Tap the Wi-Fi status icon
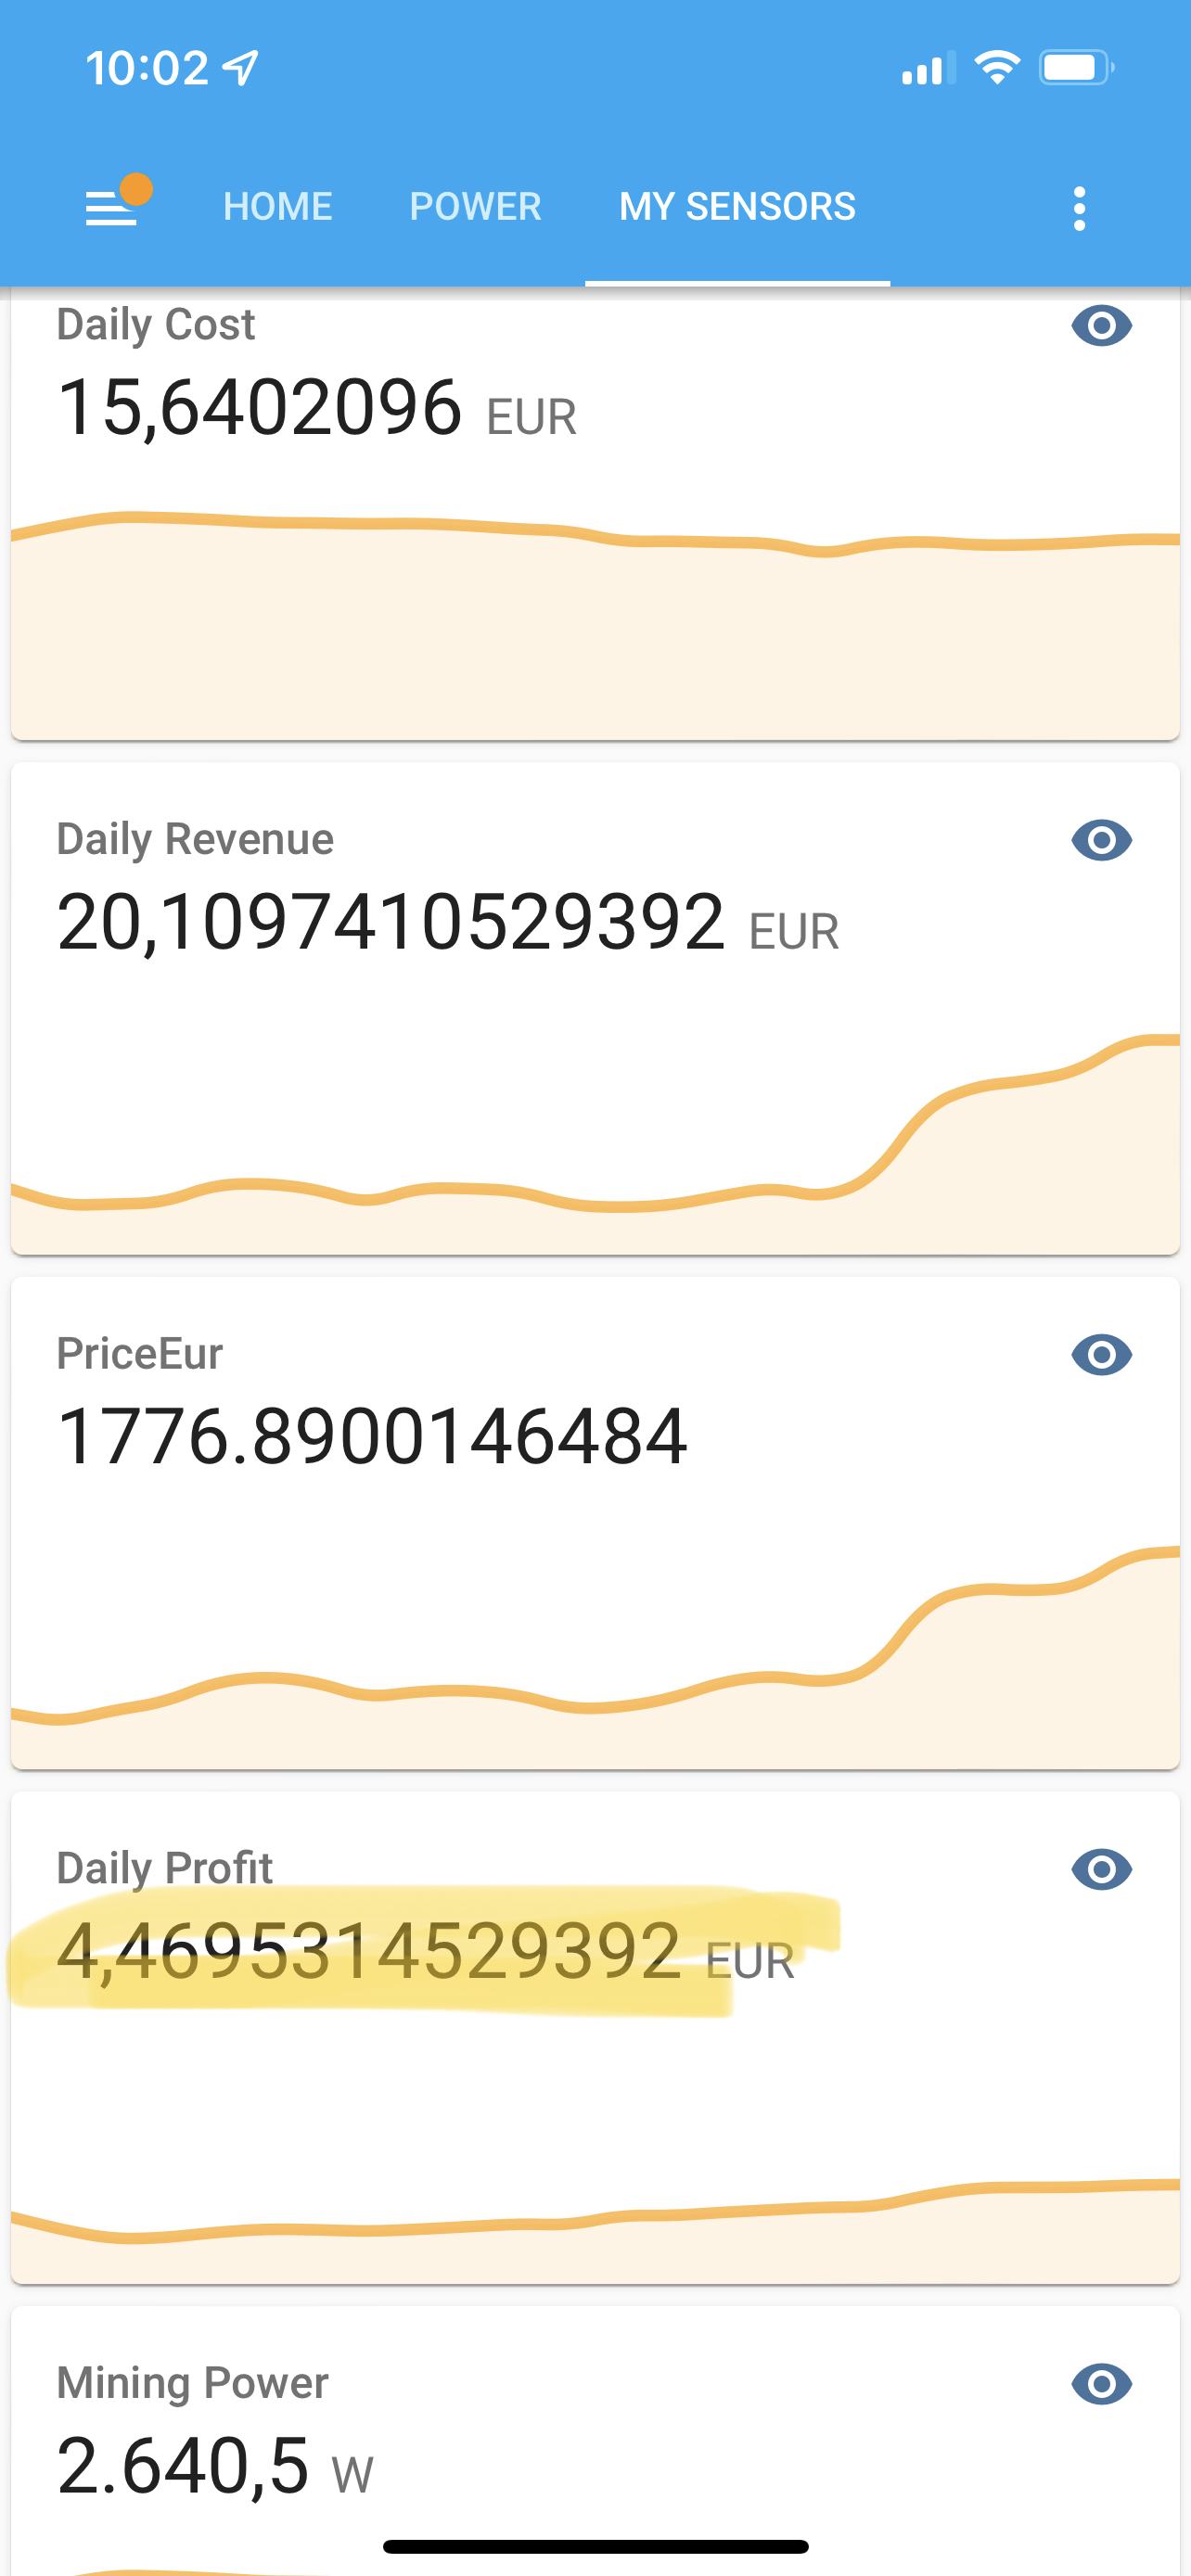This screenshot has width=1191, height=2576. (x=997, y=68)
